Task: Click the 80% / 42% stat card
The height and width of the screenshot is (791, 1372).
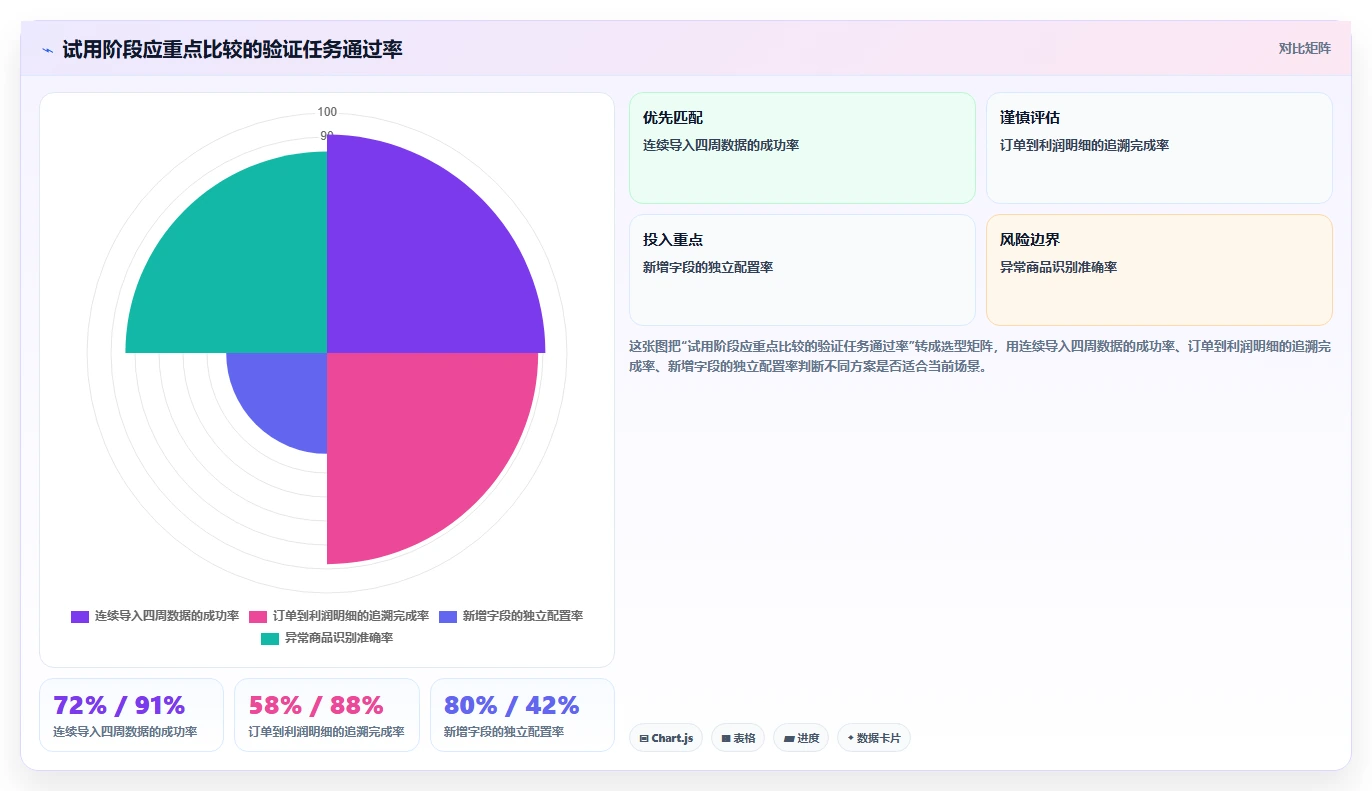Action: [x=522, y=715]
